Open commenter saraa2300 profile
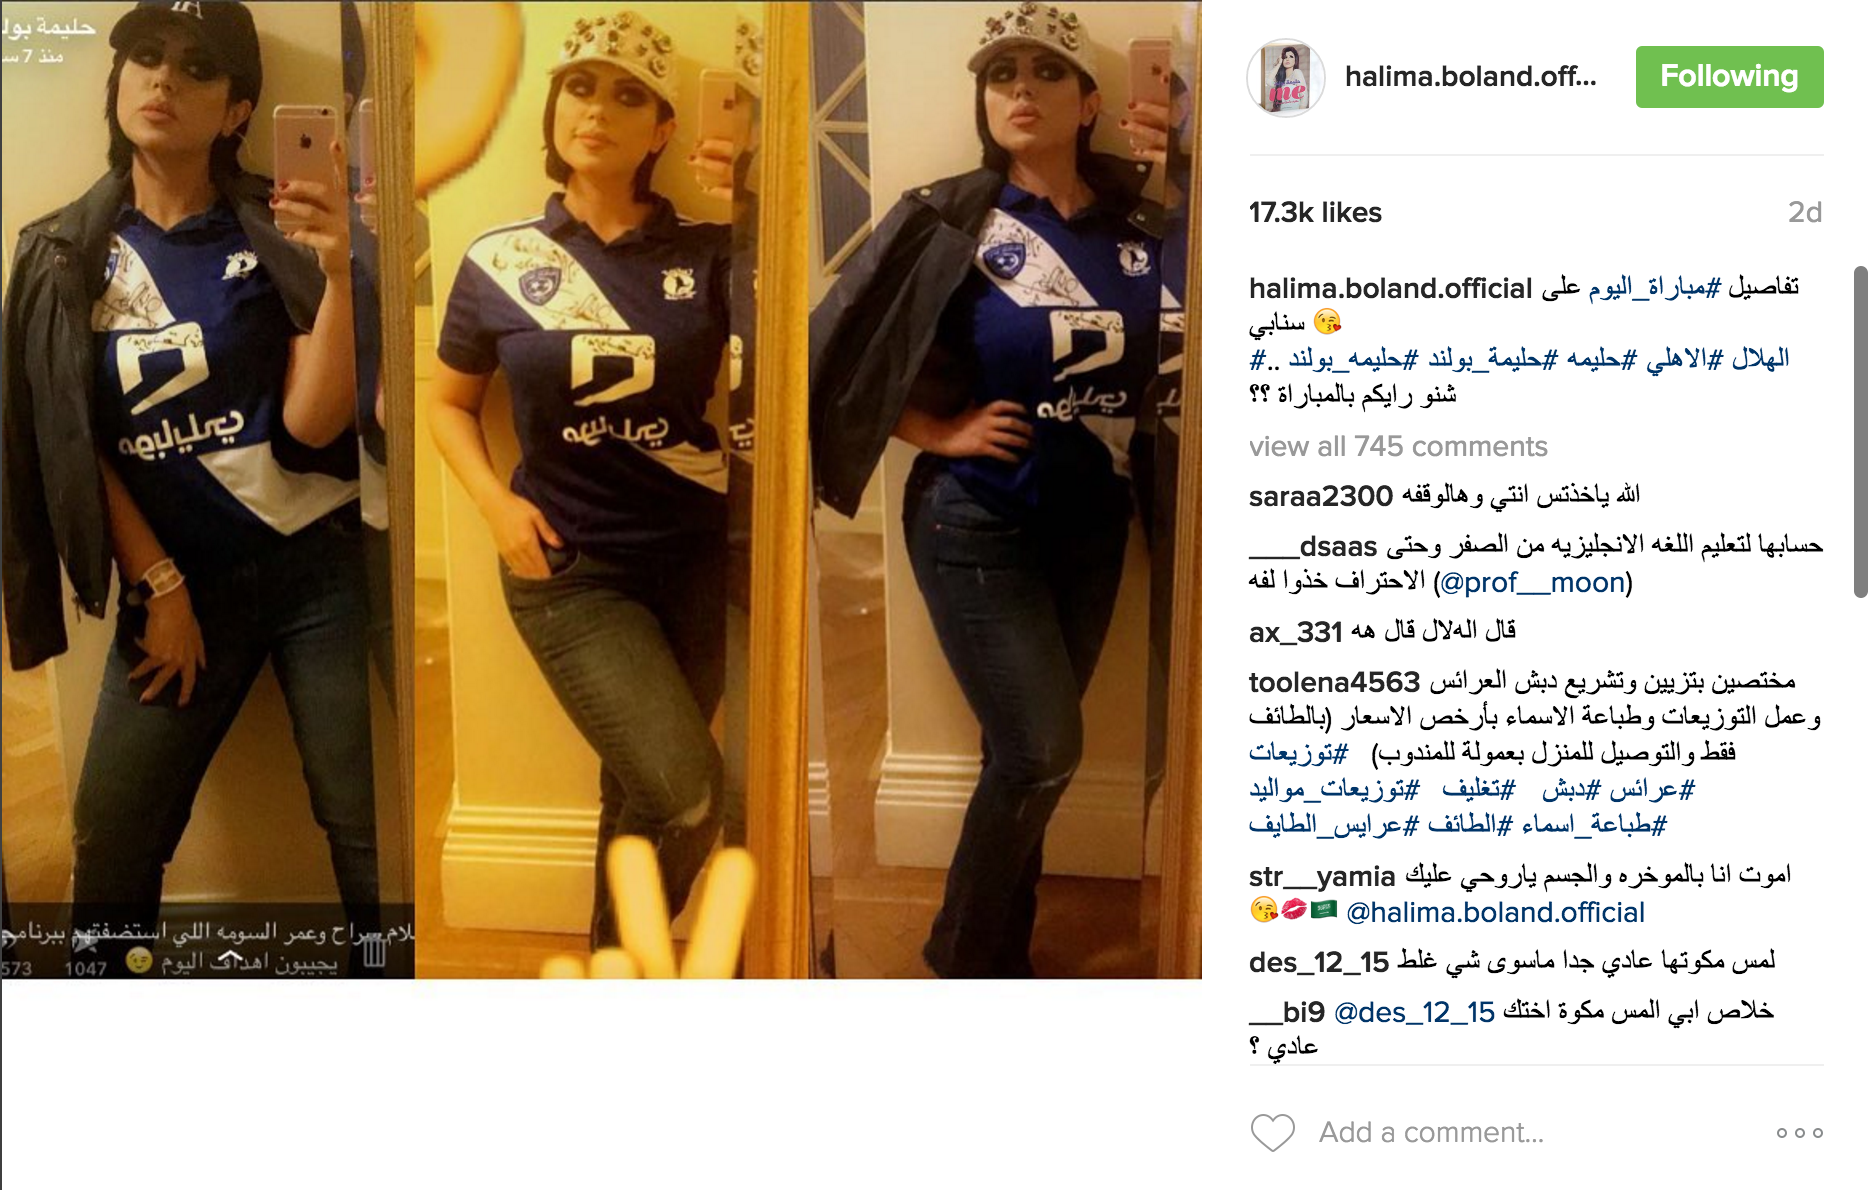The width and height of the screenshot is (1872, 1190). (1320, 496)
